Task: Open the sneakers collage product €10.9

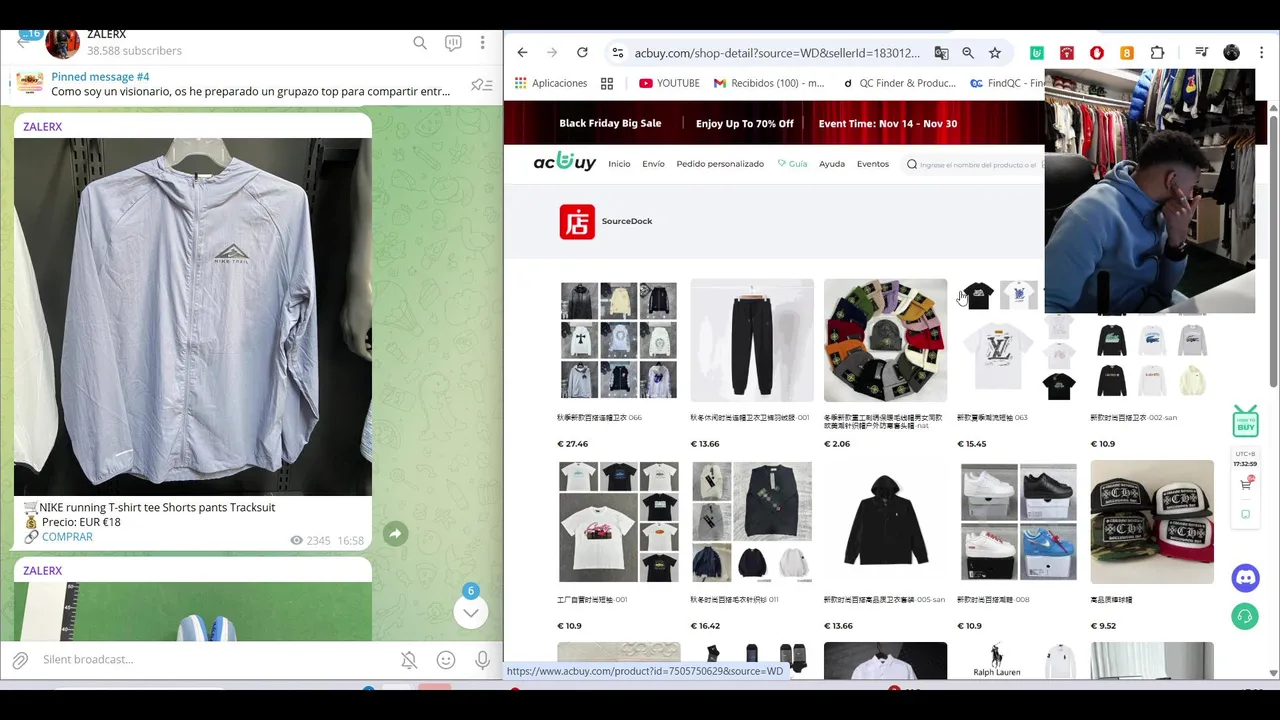Action: [x=1018, y=522]
